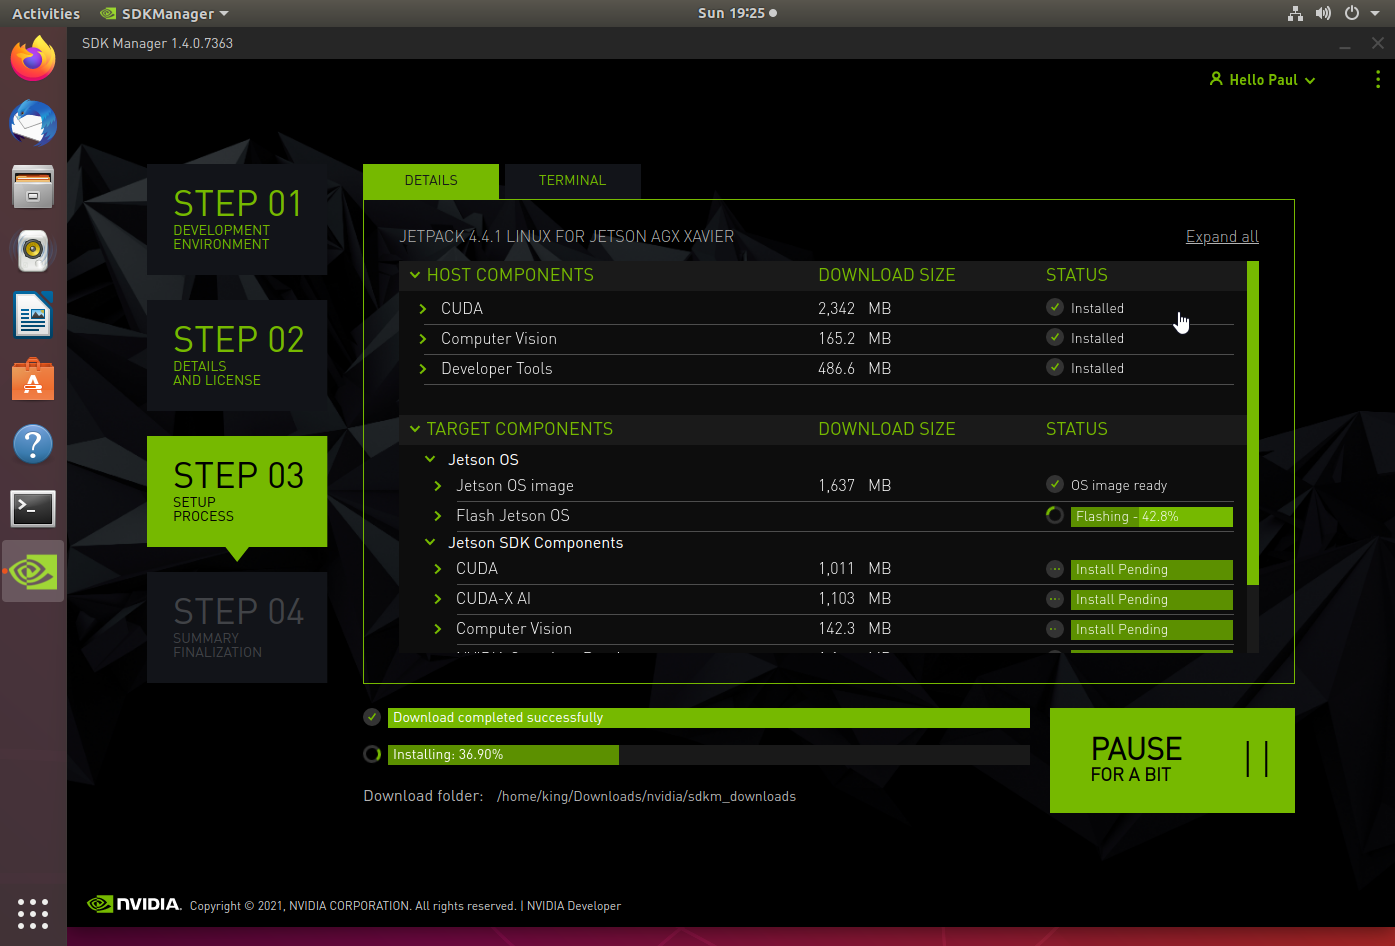Show applications grid in dock
Screen dimensions: 1395x946
33,913
